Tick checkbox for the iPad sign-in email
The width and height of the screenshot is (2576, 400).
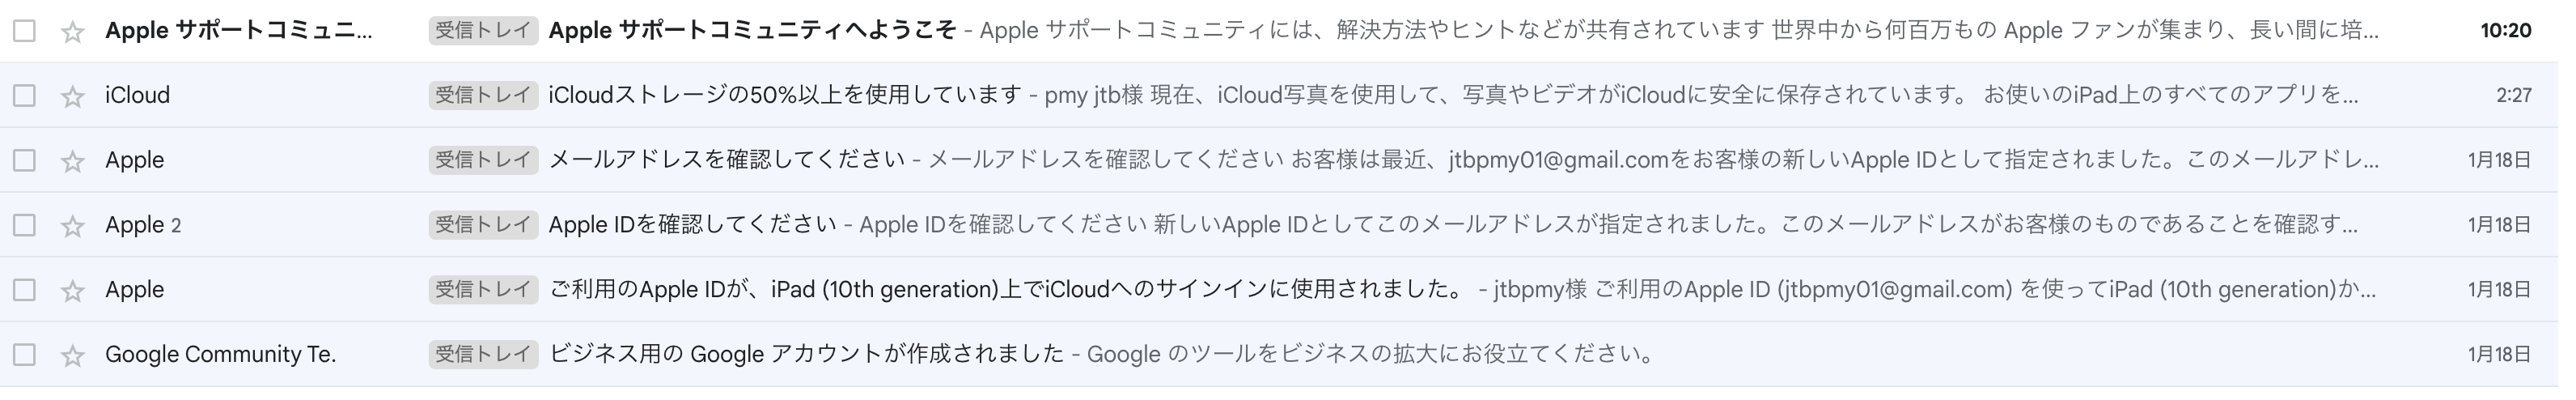click(24, 290)
